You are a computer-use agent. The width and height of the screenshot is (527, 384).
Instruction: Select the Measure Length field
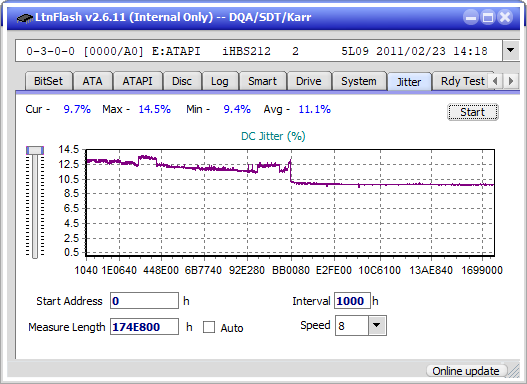click(145, 327)
